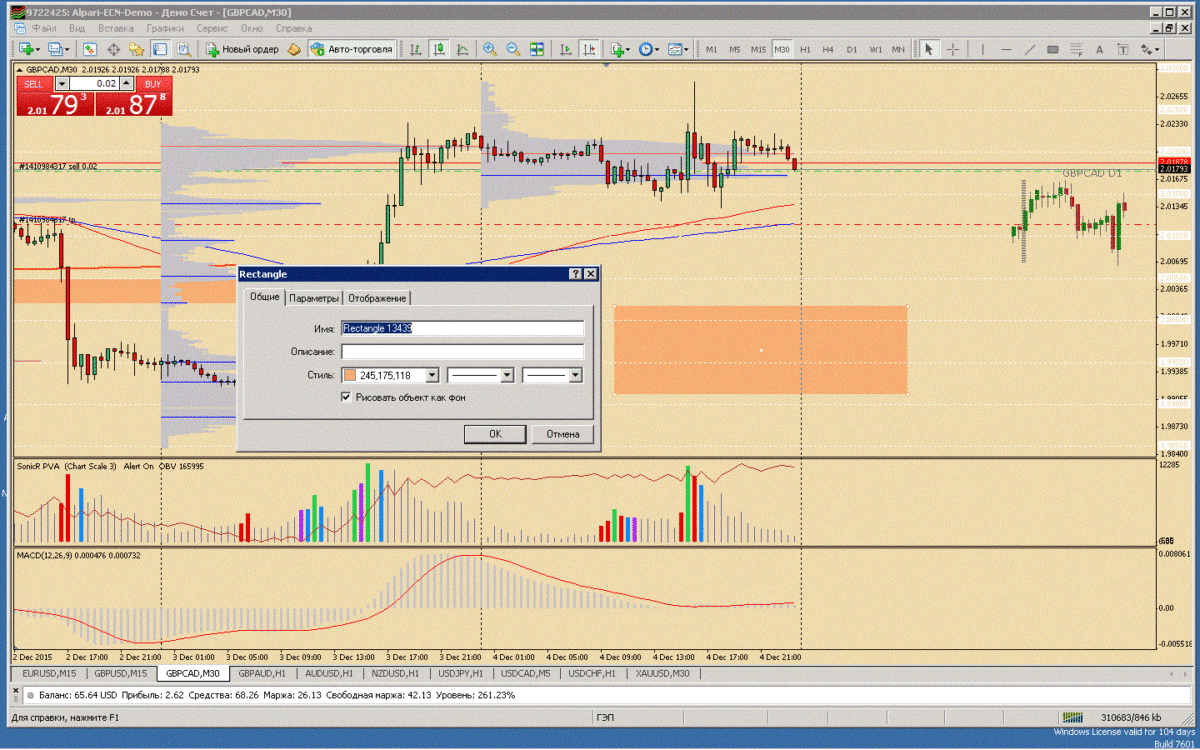
Task: Uncheck 'Рисовать объект как фон' checkbox
Action: coord(346,397)
